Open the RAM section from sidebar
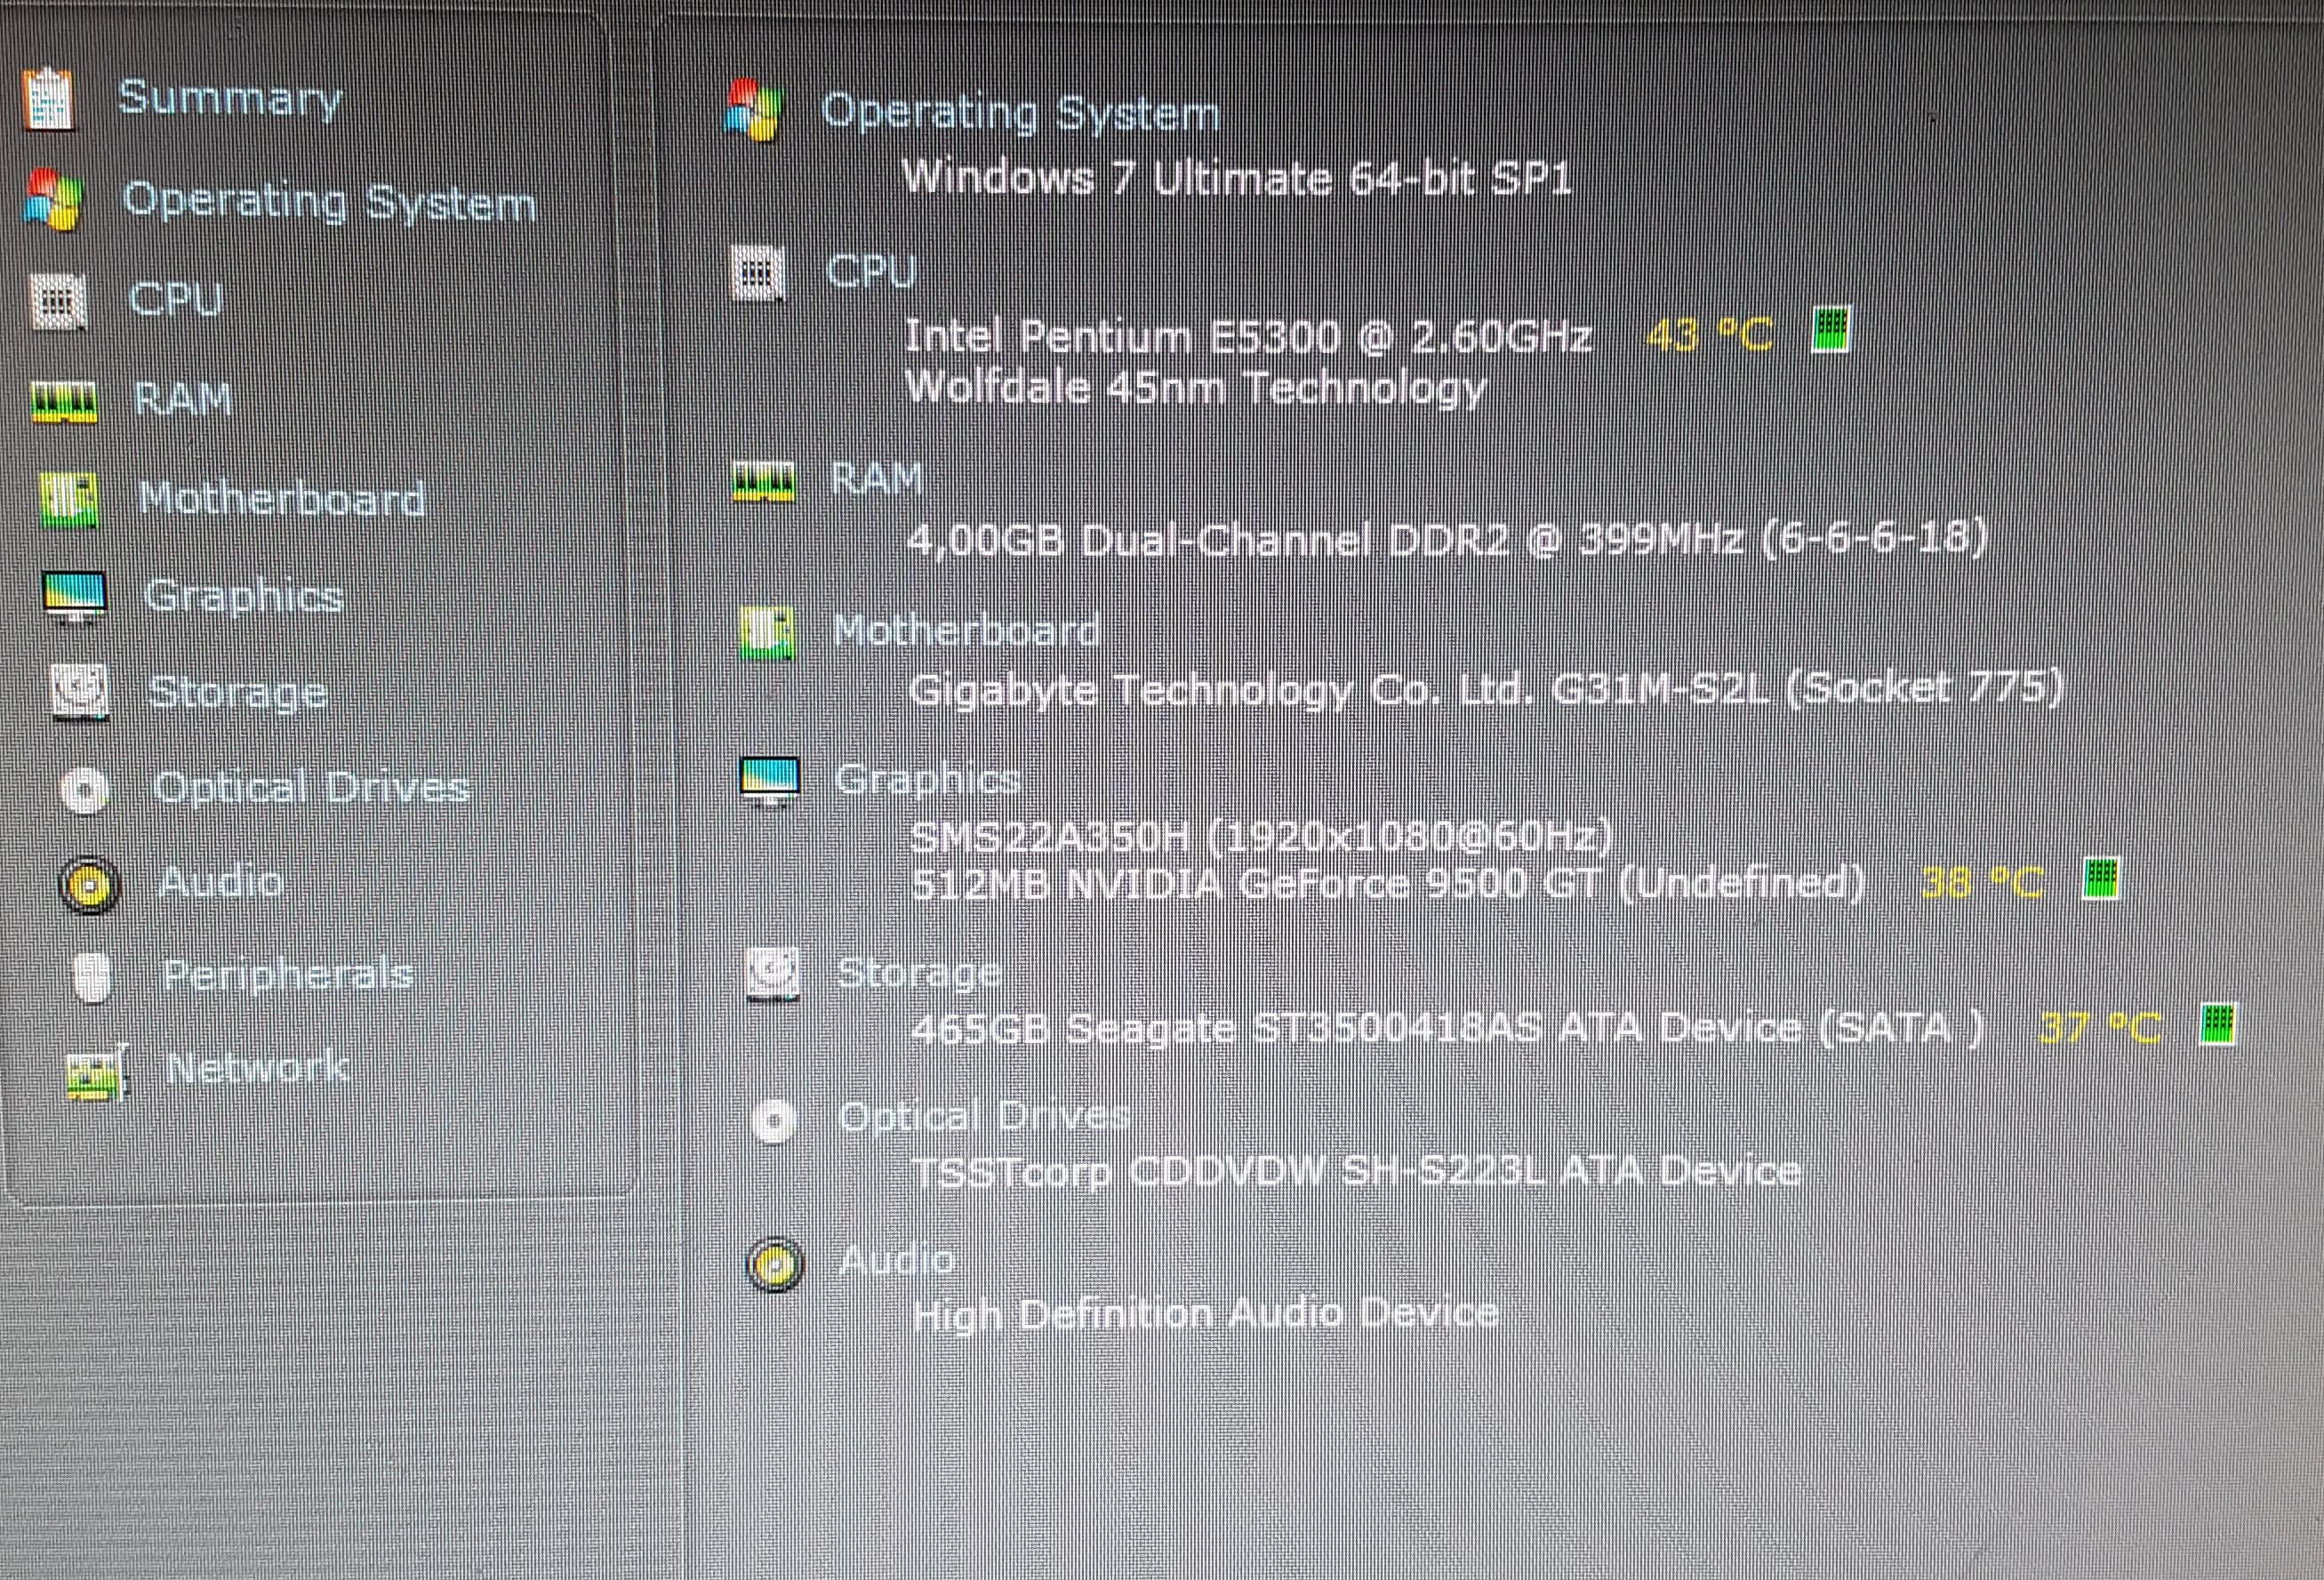The height and width of the screenshot is (1580, 2324). click(x=183, y=399)
